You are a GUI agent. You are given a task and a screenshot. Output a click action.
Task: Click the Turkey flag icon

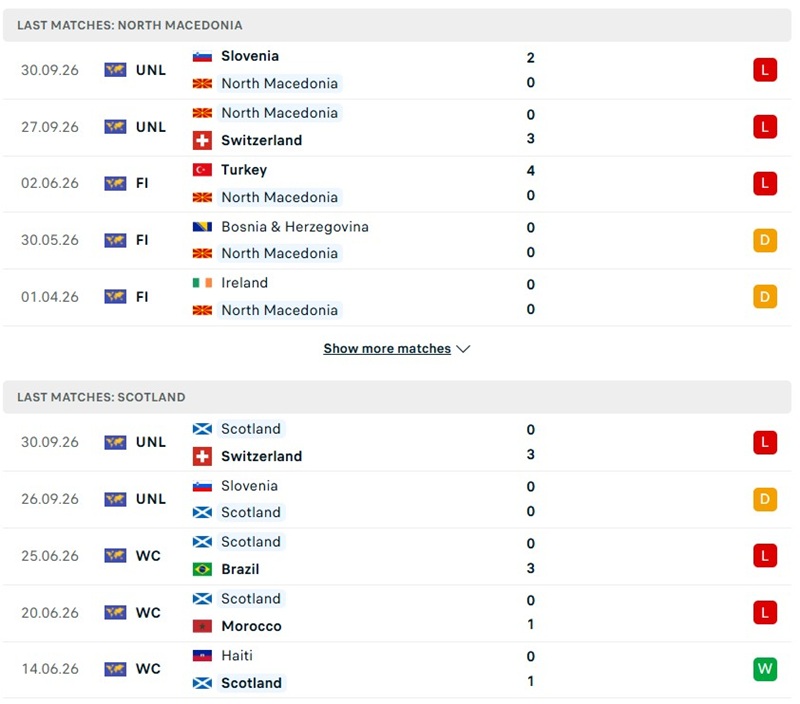(x=202, y=170)
